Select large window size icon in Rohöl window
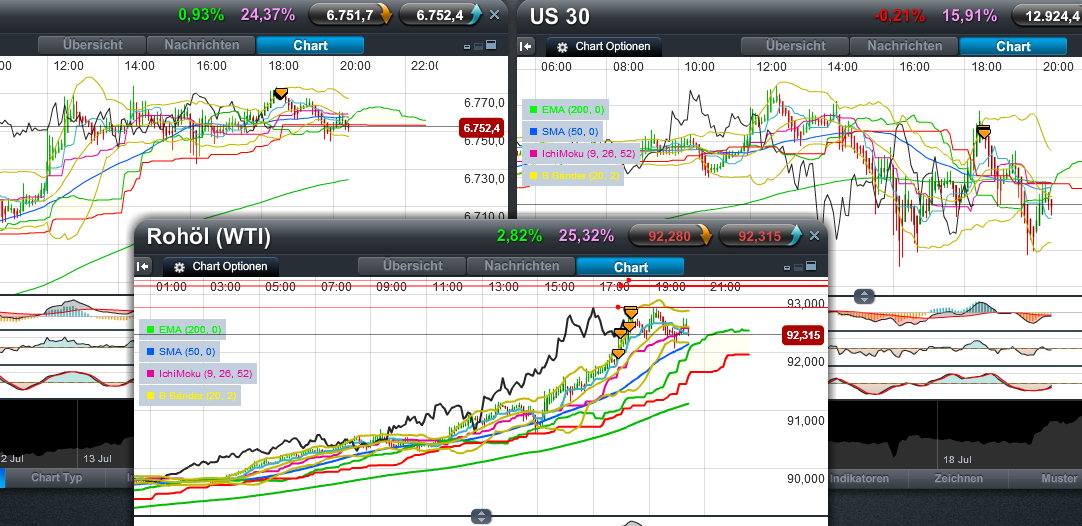1082x526 pixels. click(x=812, y=266)
